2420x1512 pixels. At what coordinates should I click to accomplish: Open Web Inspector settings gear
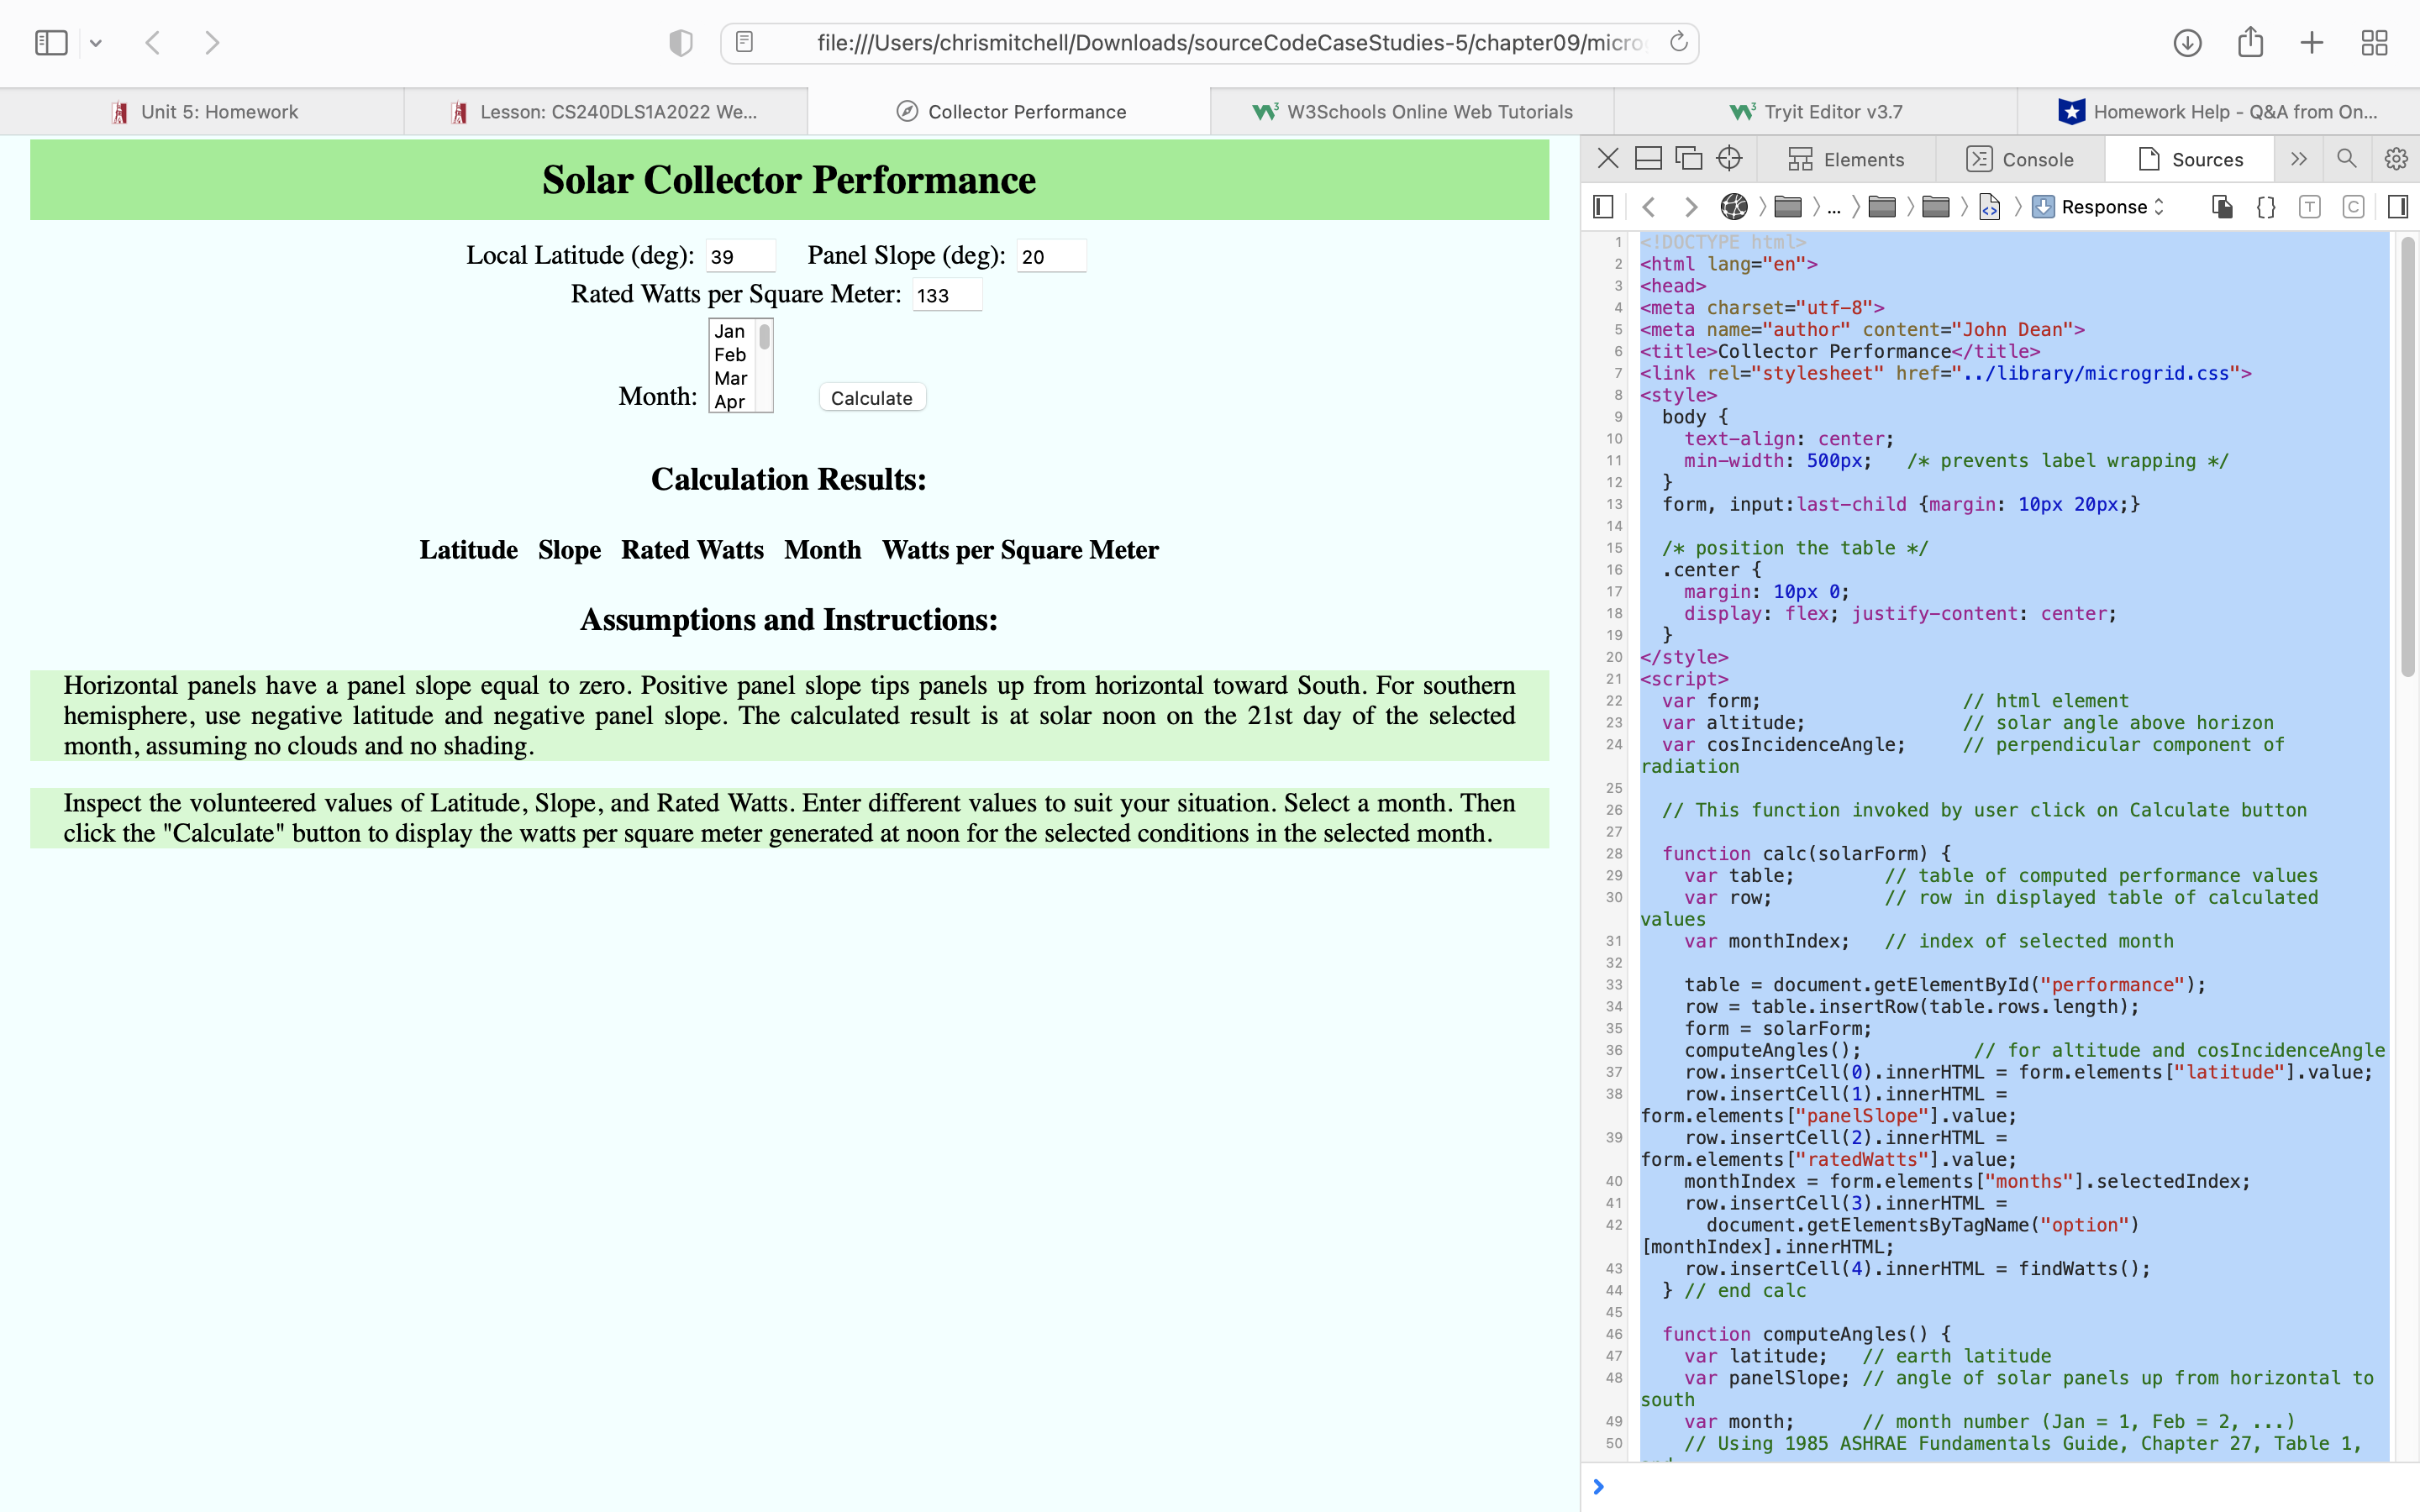click(x=2396, y=159)
